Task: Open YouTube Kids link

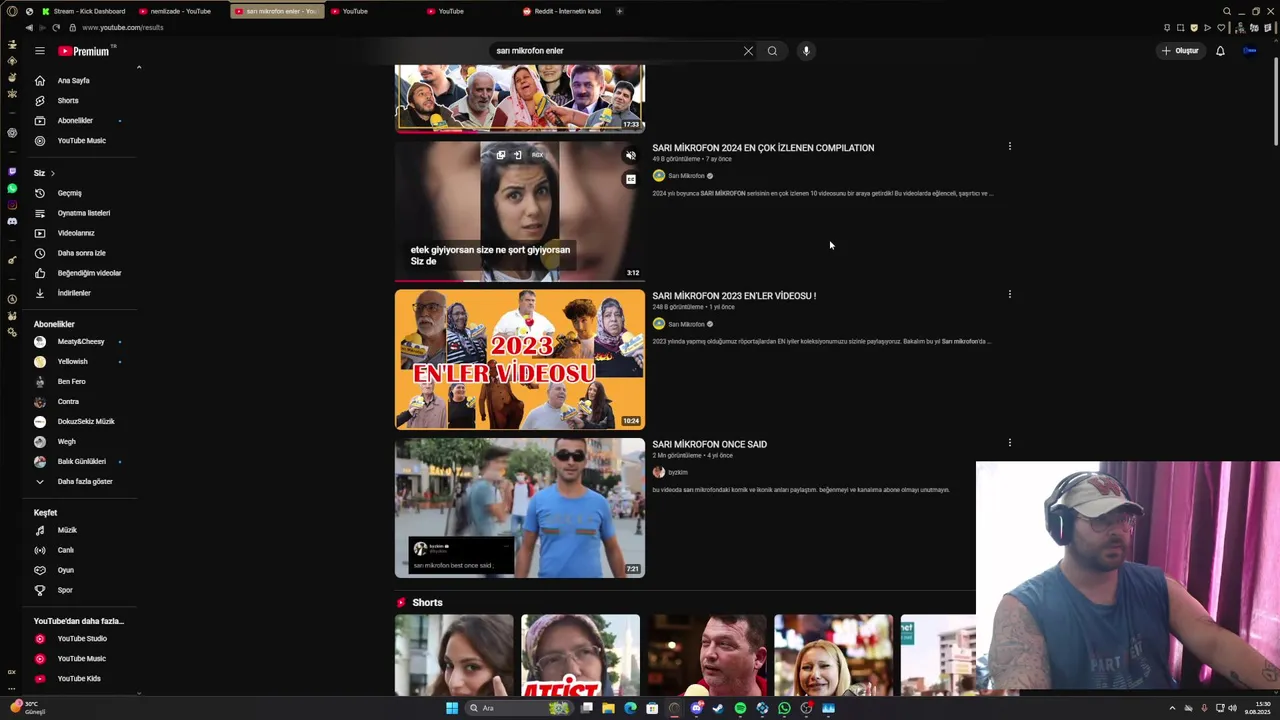Action: (79, 679)
